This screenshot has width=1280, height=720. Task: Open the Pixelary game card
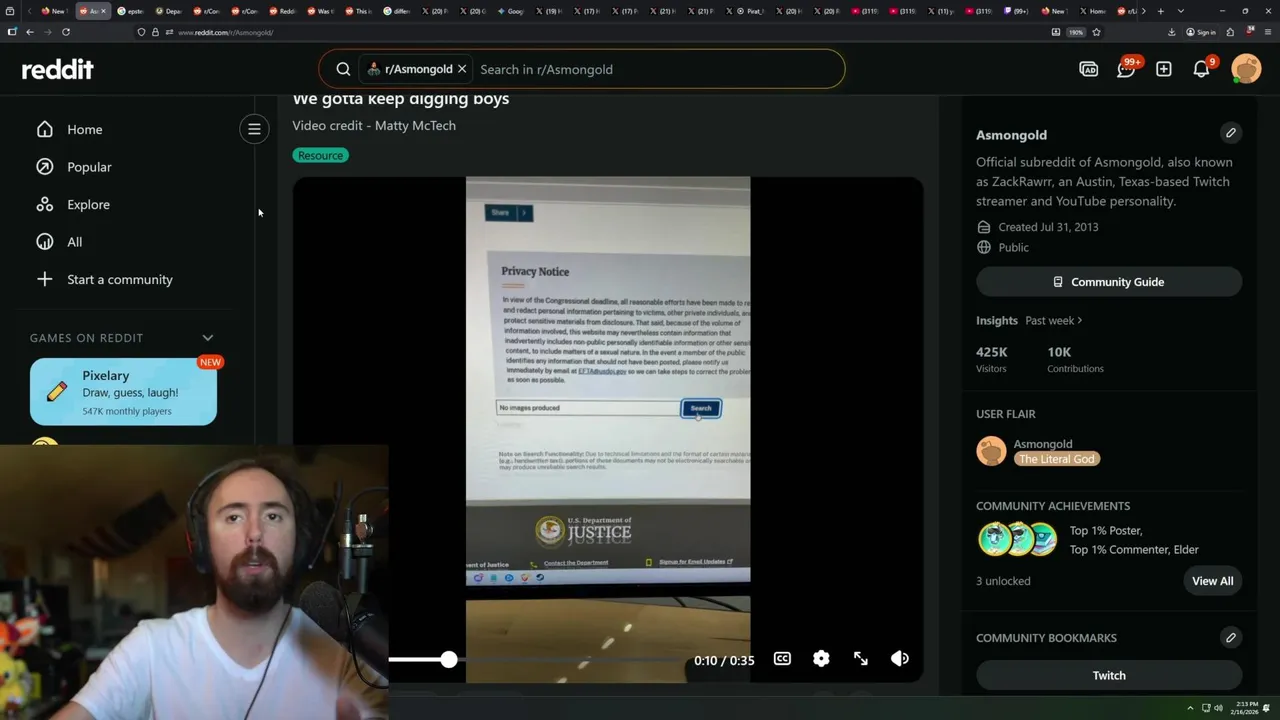pos(123,392)
